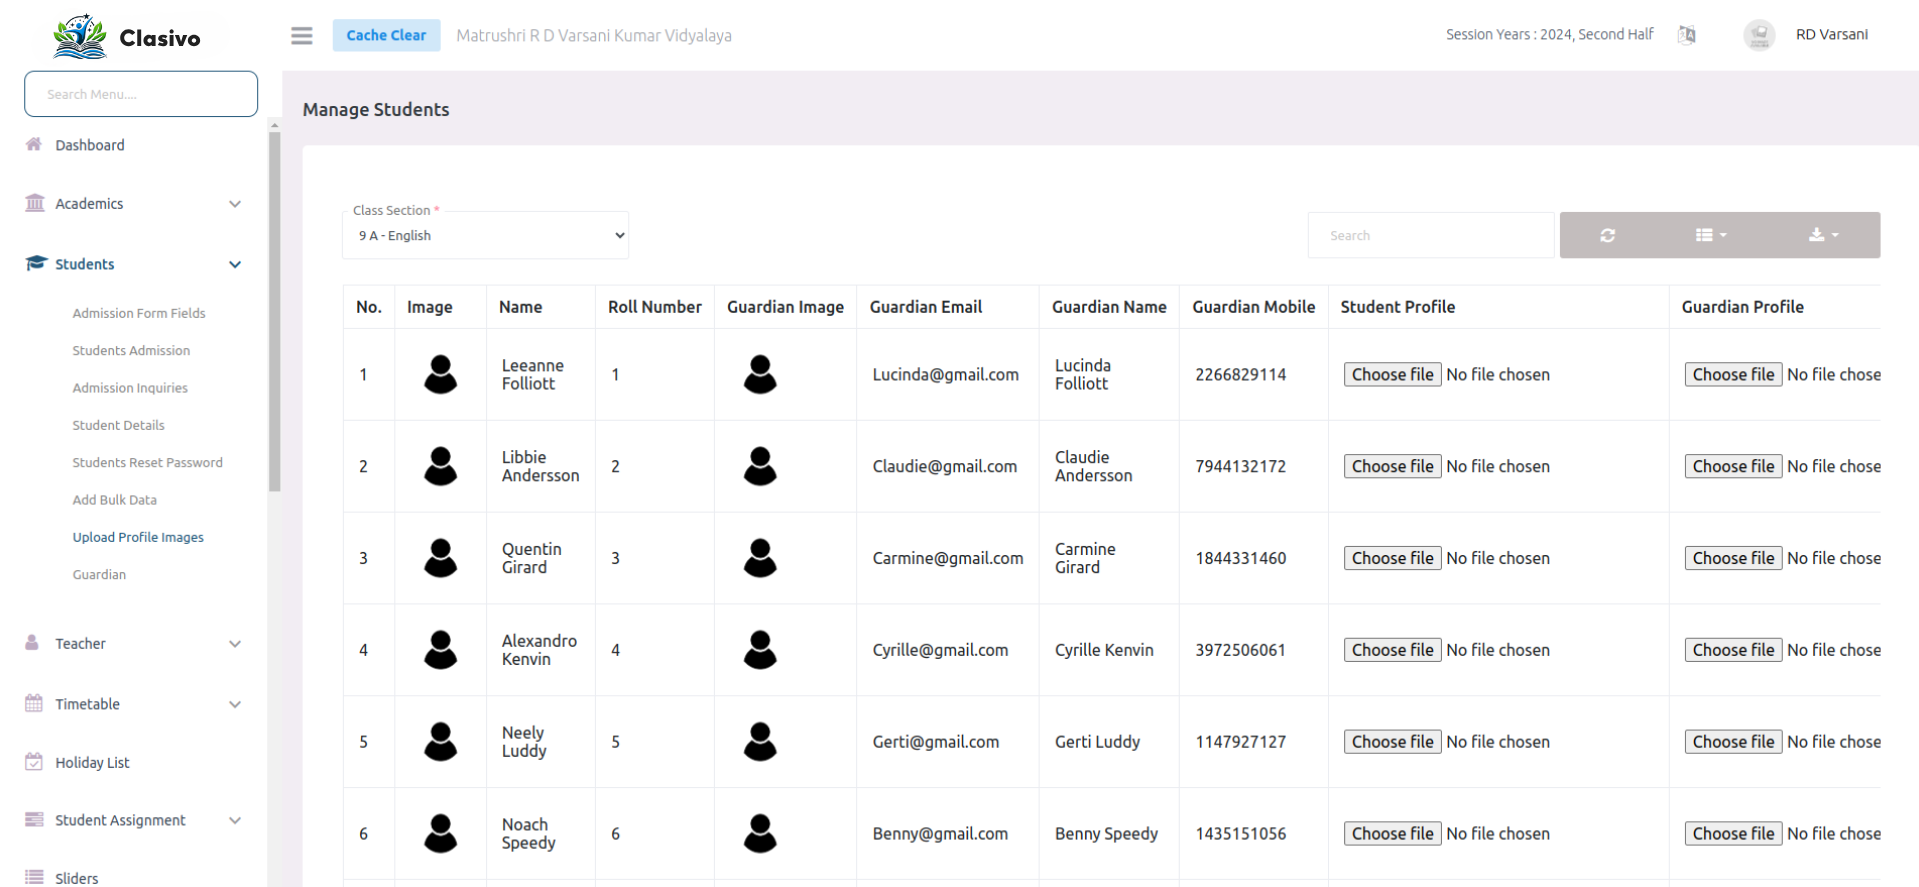Click Claudie Andersson's guardian image
The image size is (1919, 887).
(760, 466)
